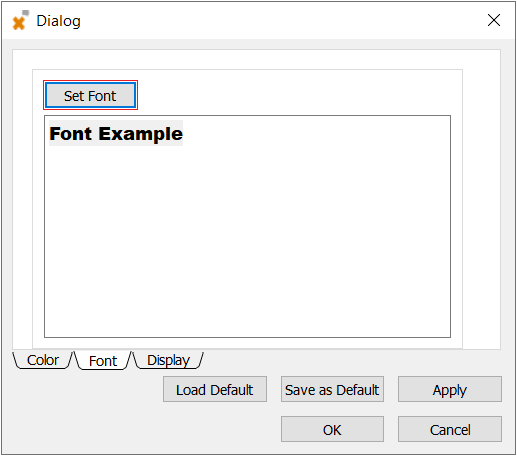This screenshot has height=456, width=517.
Task: Click the word Example in the preview text
Action: click(140, 134)
